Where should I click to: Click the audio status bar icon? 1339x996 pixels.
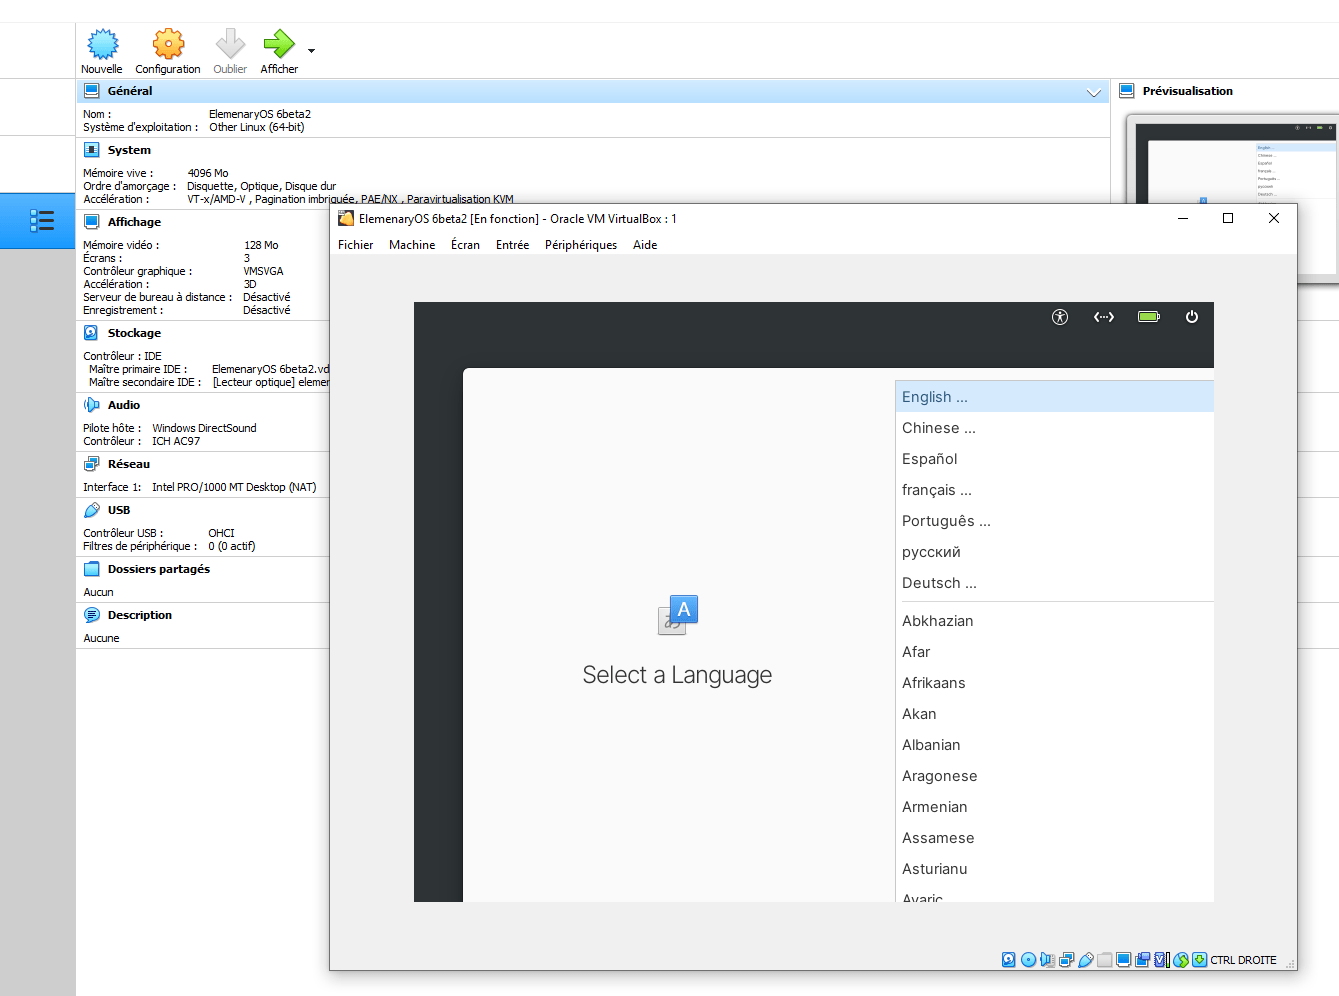(x=1047, y=960)
